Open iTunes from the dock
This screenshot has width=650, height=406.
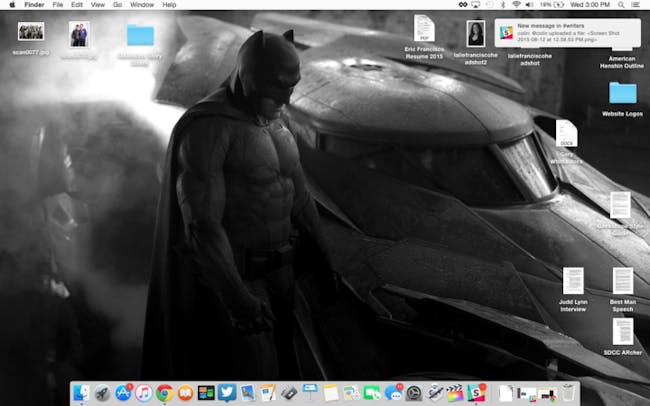(143, 393)
